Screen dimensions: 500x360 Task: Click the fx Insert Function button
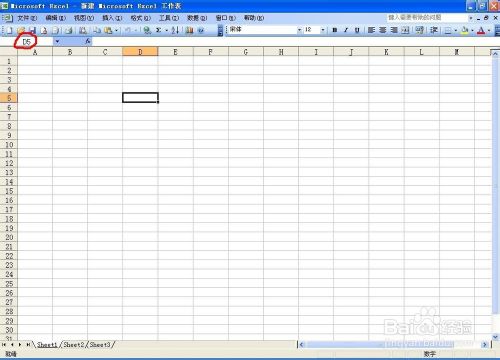(x=88, y=41)
